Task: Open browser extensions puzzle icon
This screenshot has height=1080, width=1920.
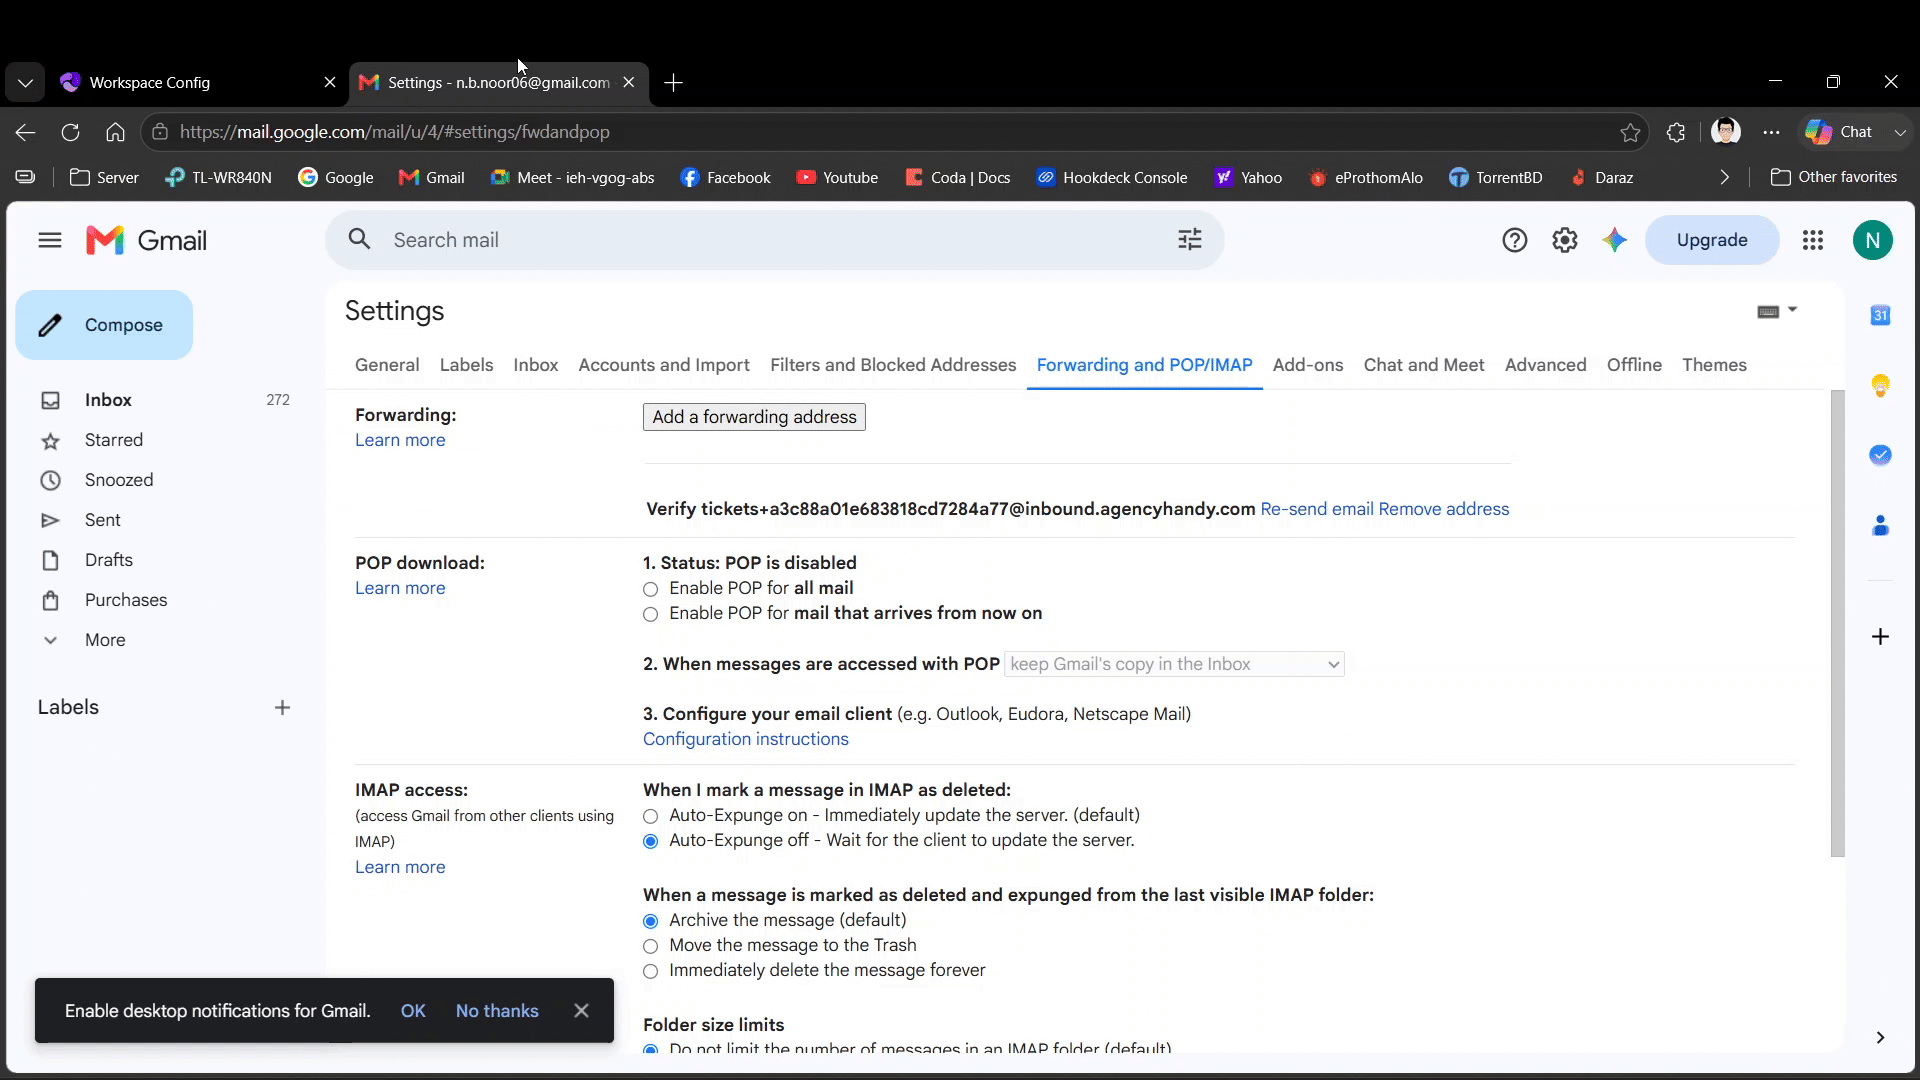Action: tap(1676, 132)
